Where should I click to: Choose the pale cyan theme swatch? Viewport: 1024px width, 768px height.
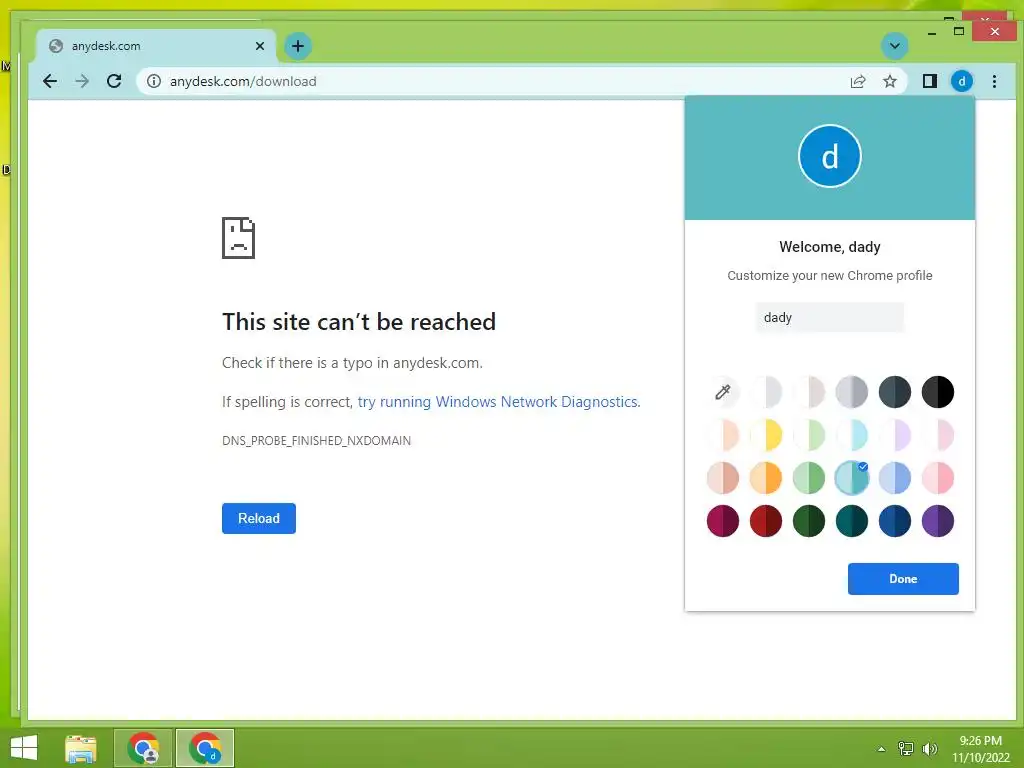(x=852, y=435)
